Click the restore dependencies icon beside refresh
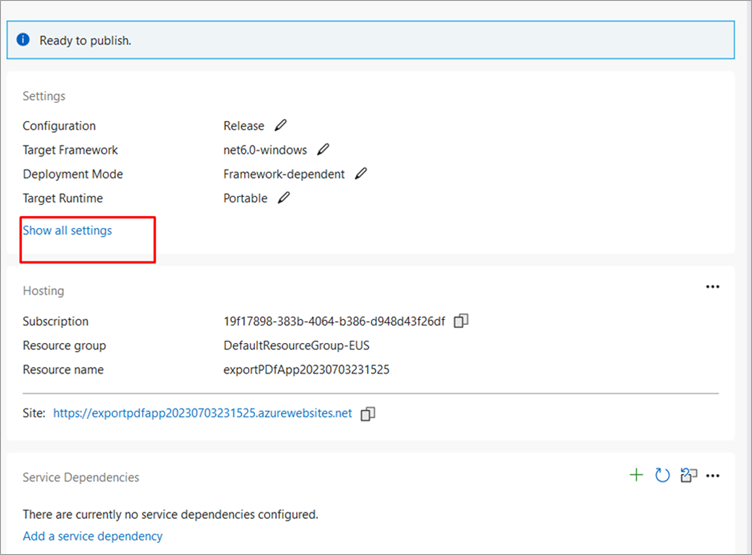Image resolution: width=752 pixels, height=555 pixels. pyautogui.click(x=688, y=475)
